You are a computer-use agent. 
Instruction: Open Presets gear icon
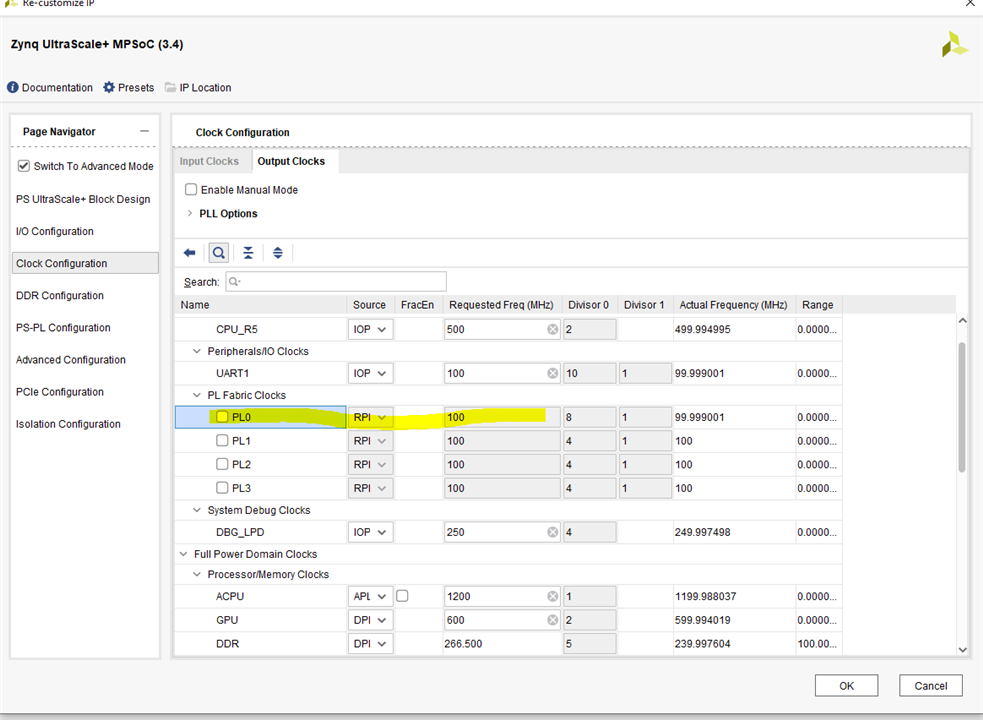[109, 88]
